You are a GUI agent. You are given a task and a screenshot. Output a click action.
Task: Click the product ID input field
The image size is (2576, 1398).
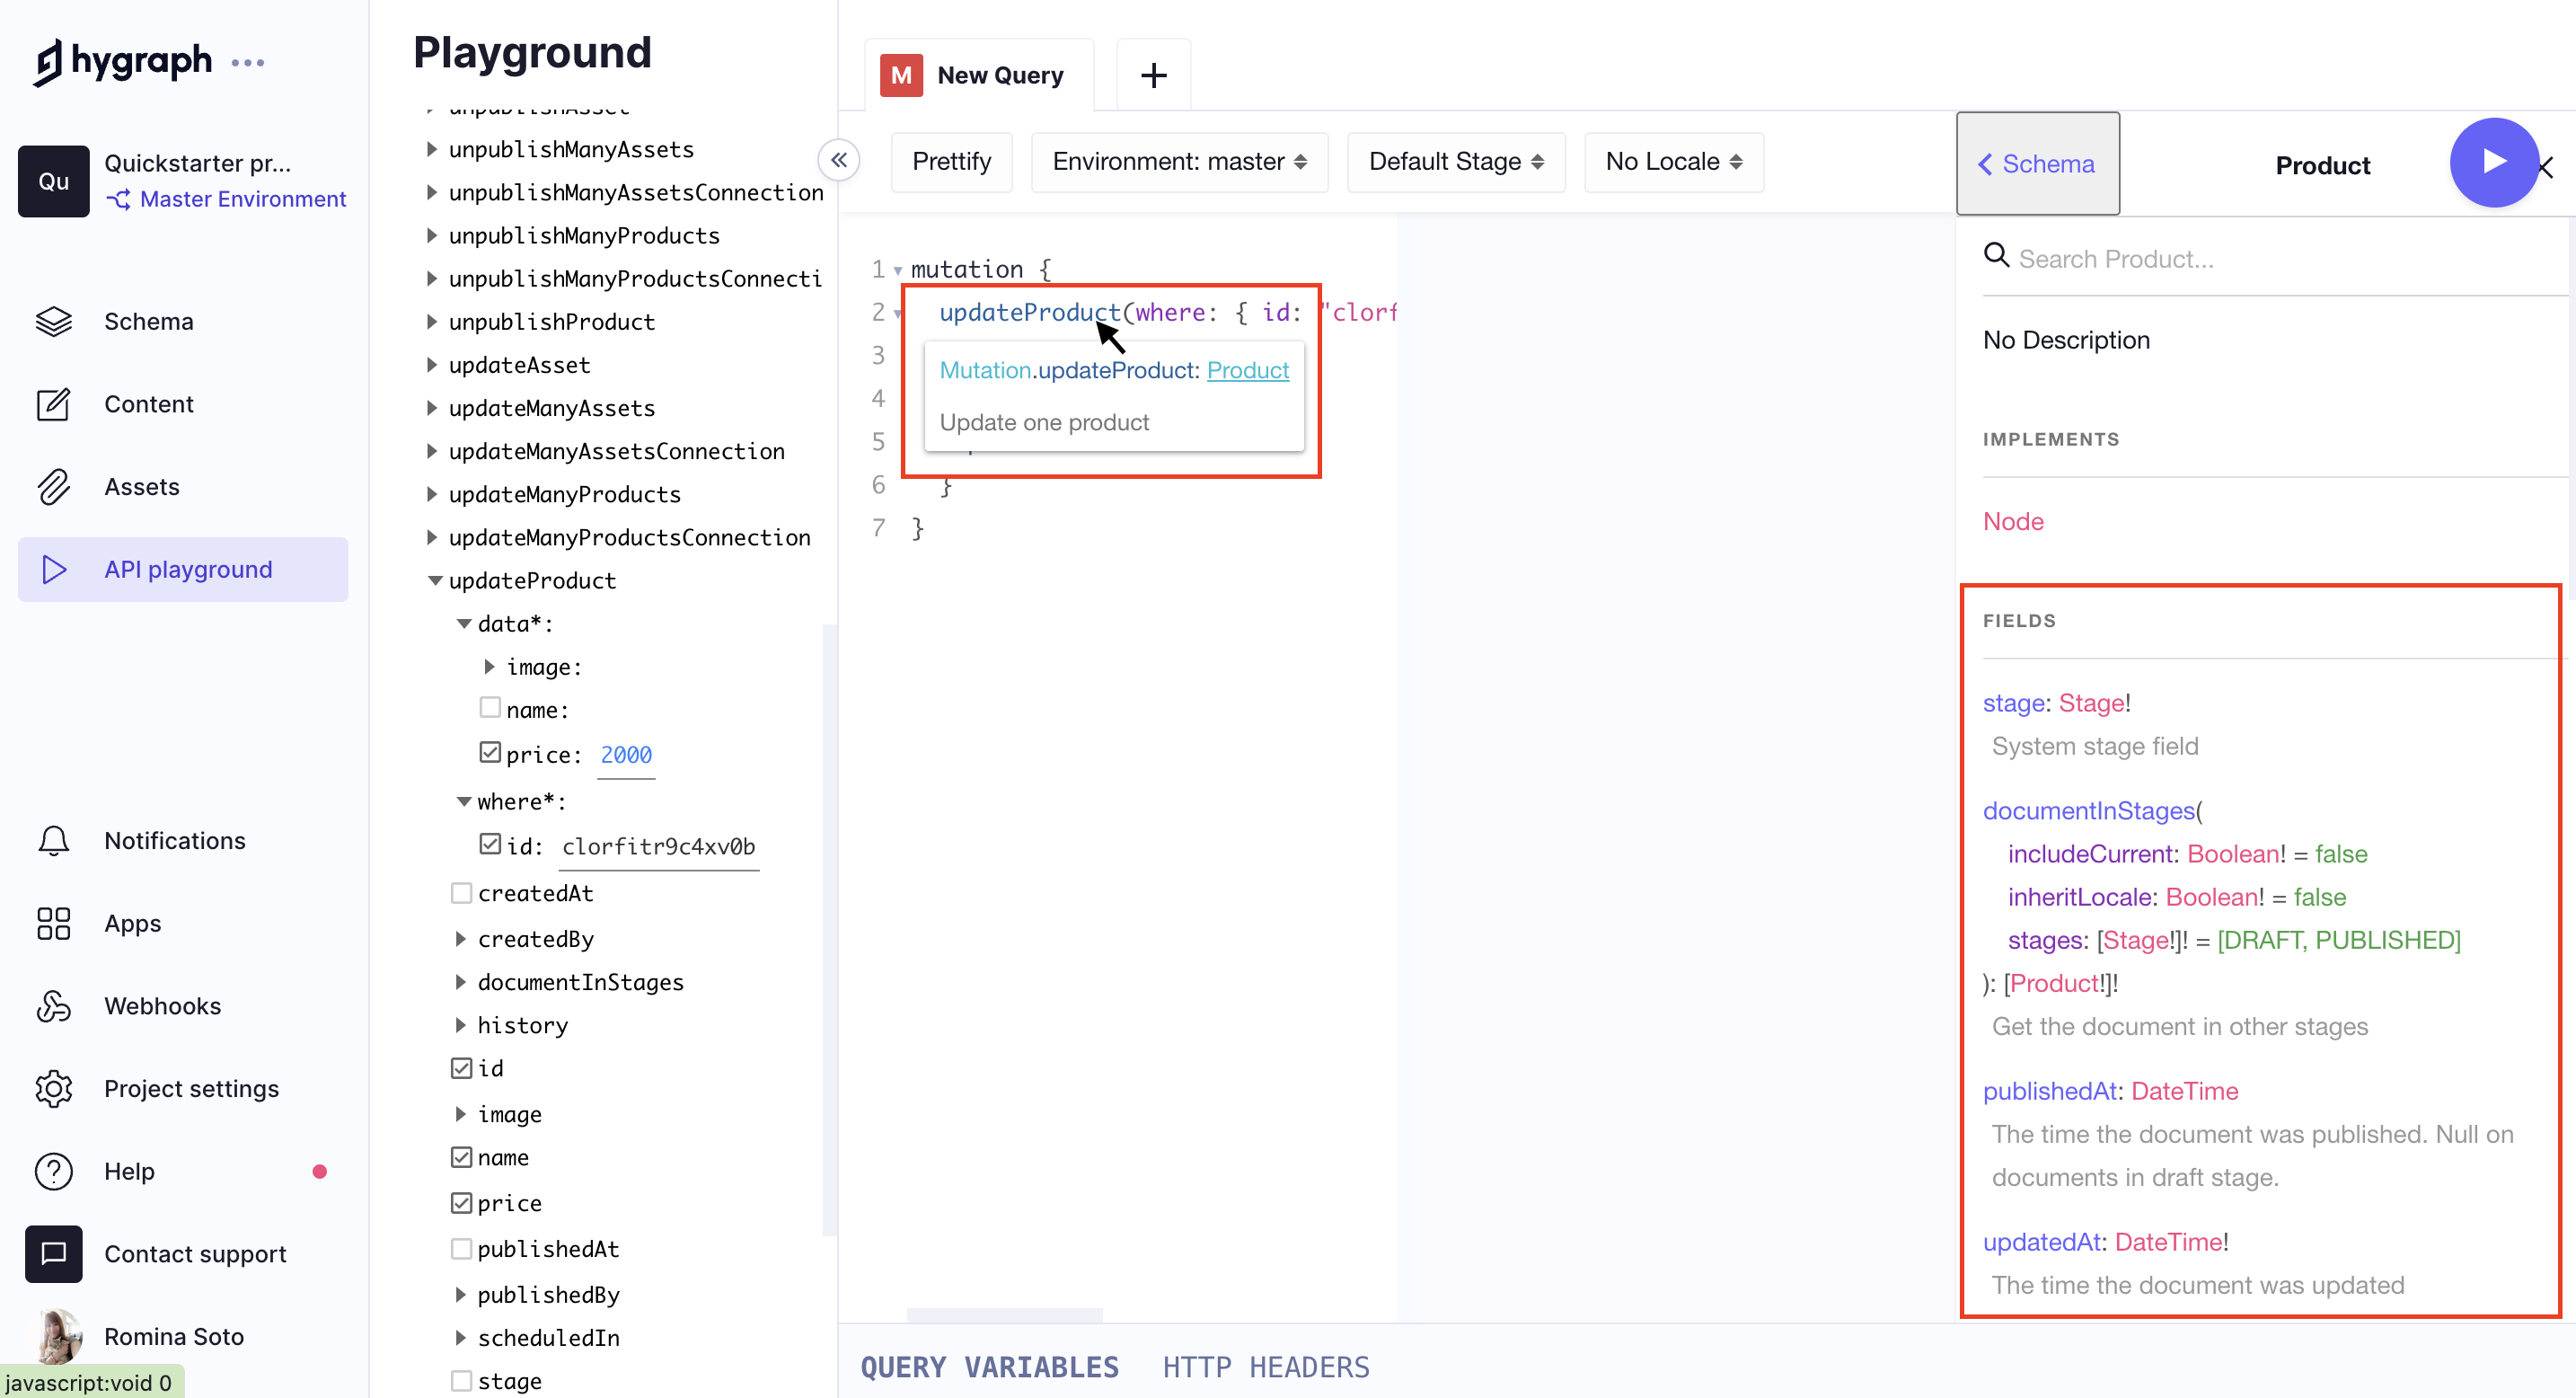pyautogui.click(x=661, y=845)
